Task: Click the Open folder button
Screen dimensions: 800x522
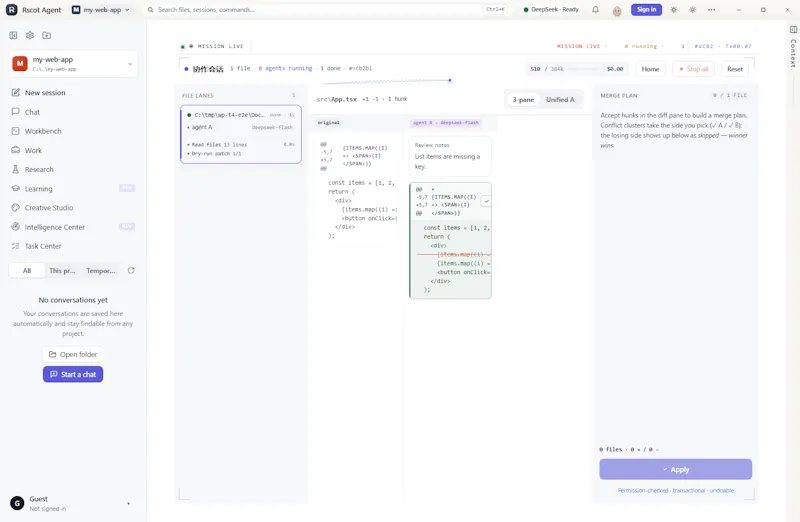Action: 73,354
